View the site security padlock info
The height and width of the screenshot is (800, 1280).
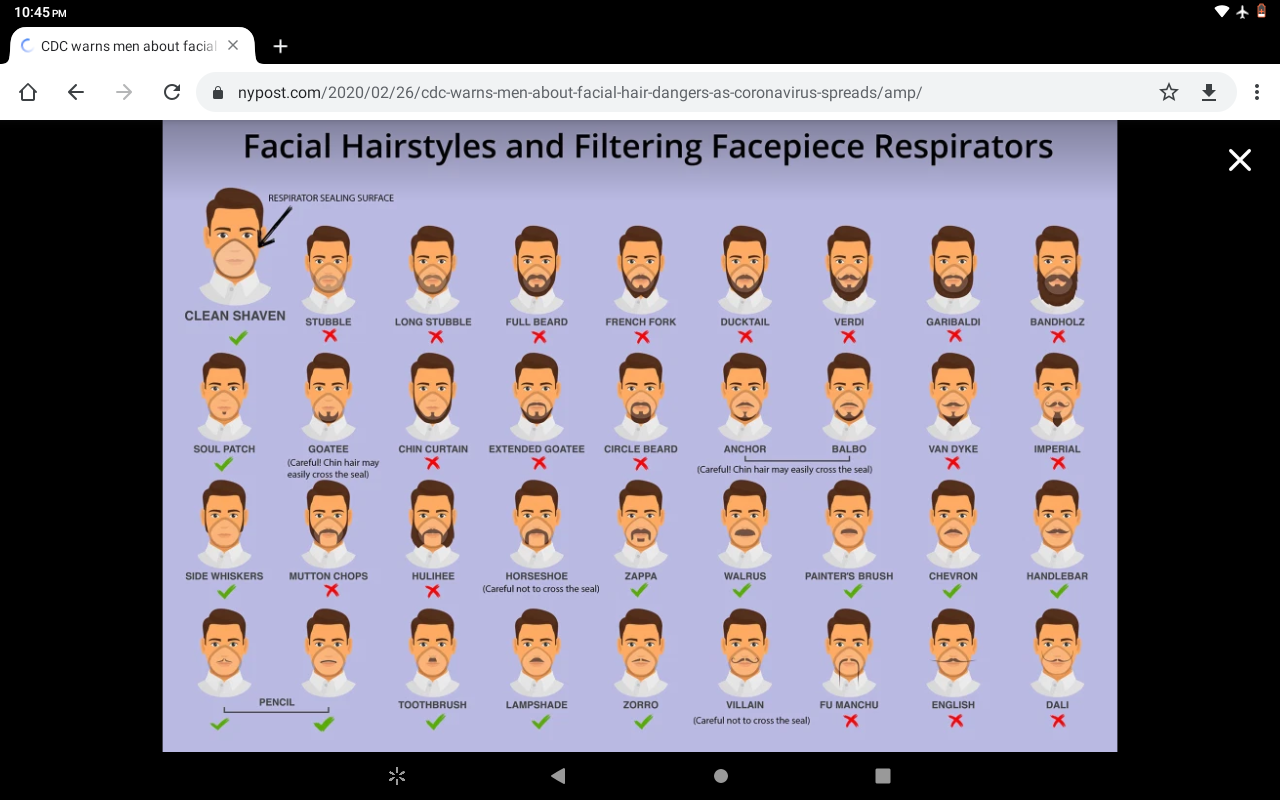coord(218,92)
